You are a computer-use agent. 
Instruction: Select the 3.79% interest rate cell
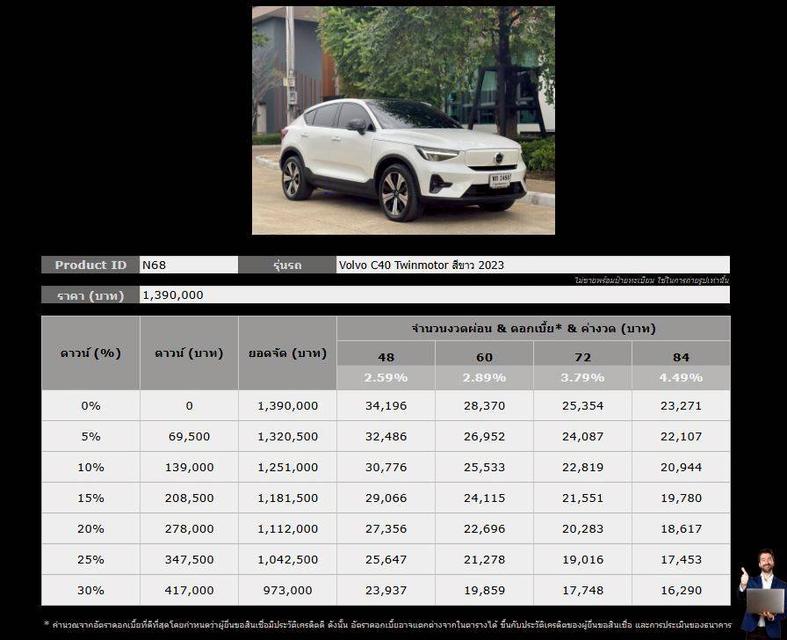[x=582, y=377]
